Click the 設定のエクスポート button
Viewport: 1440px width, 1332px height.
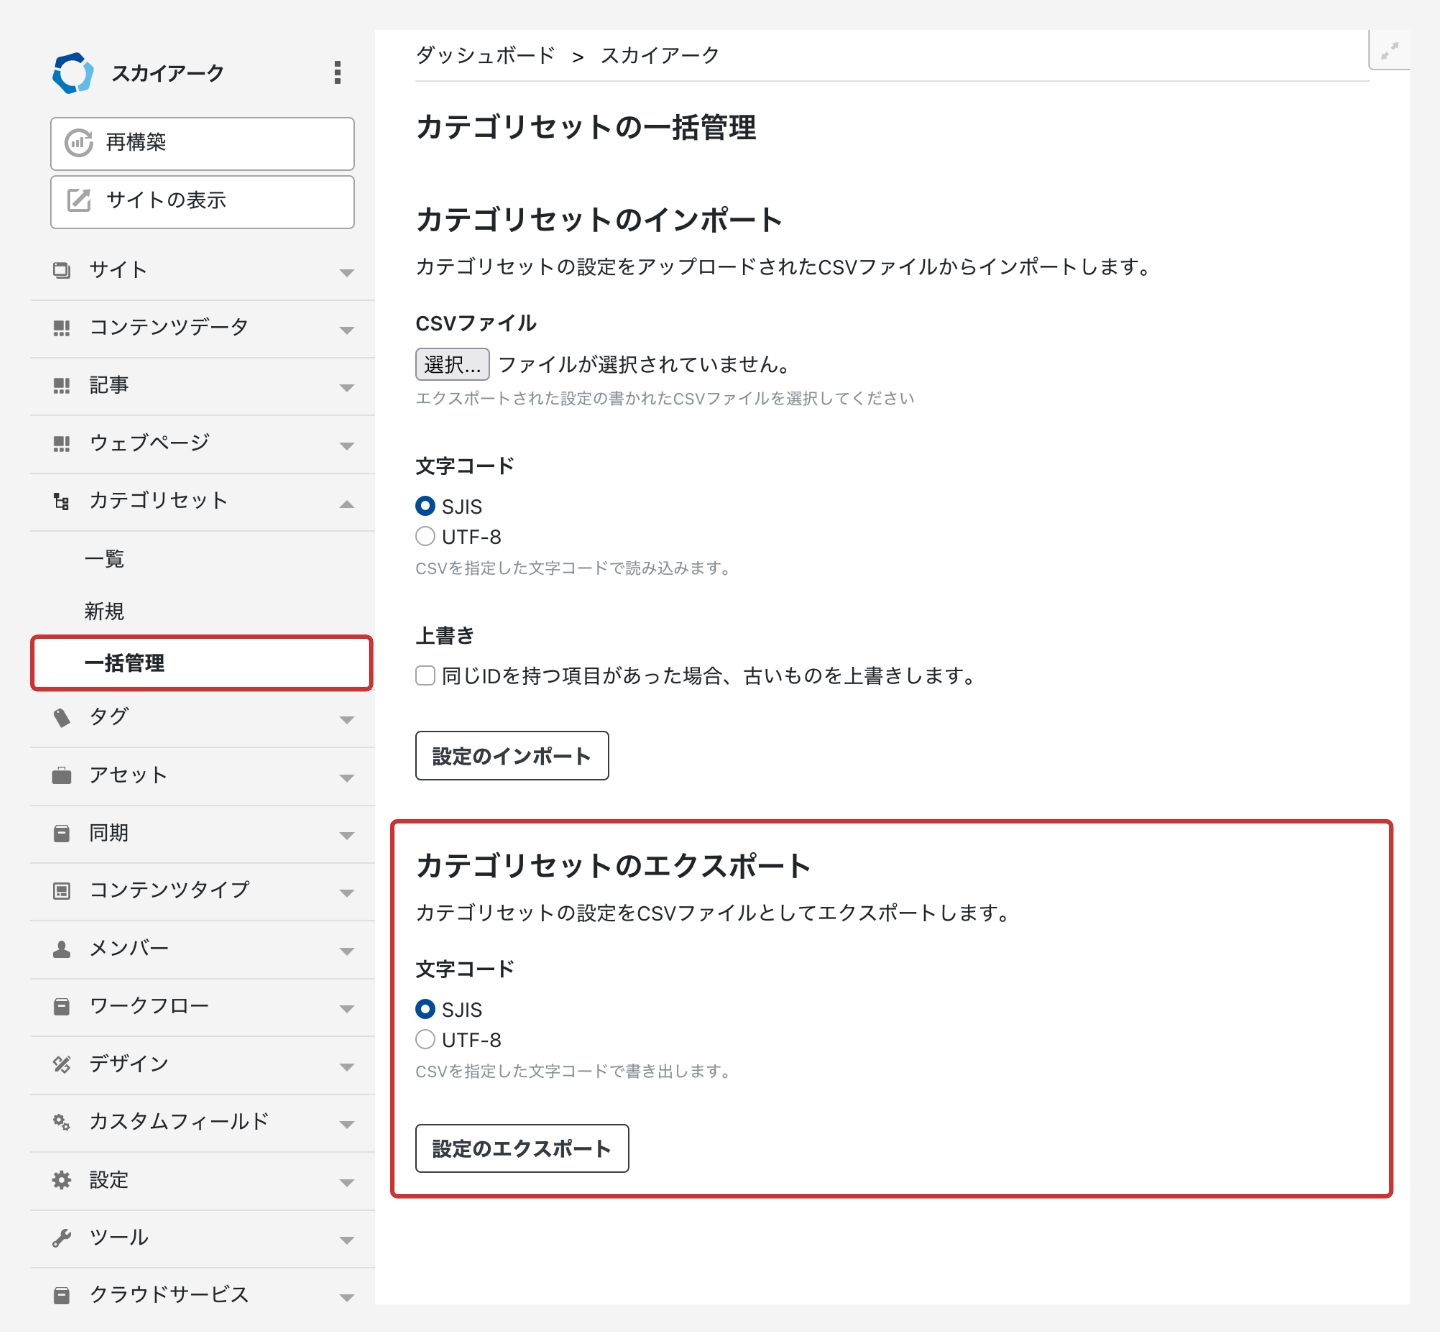click(x=522, y=1149)
